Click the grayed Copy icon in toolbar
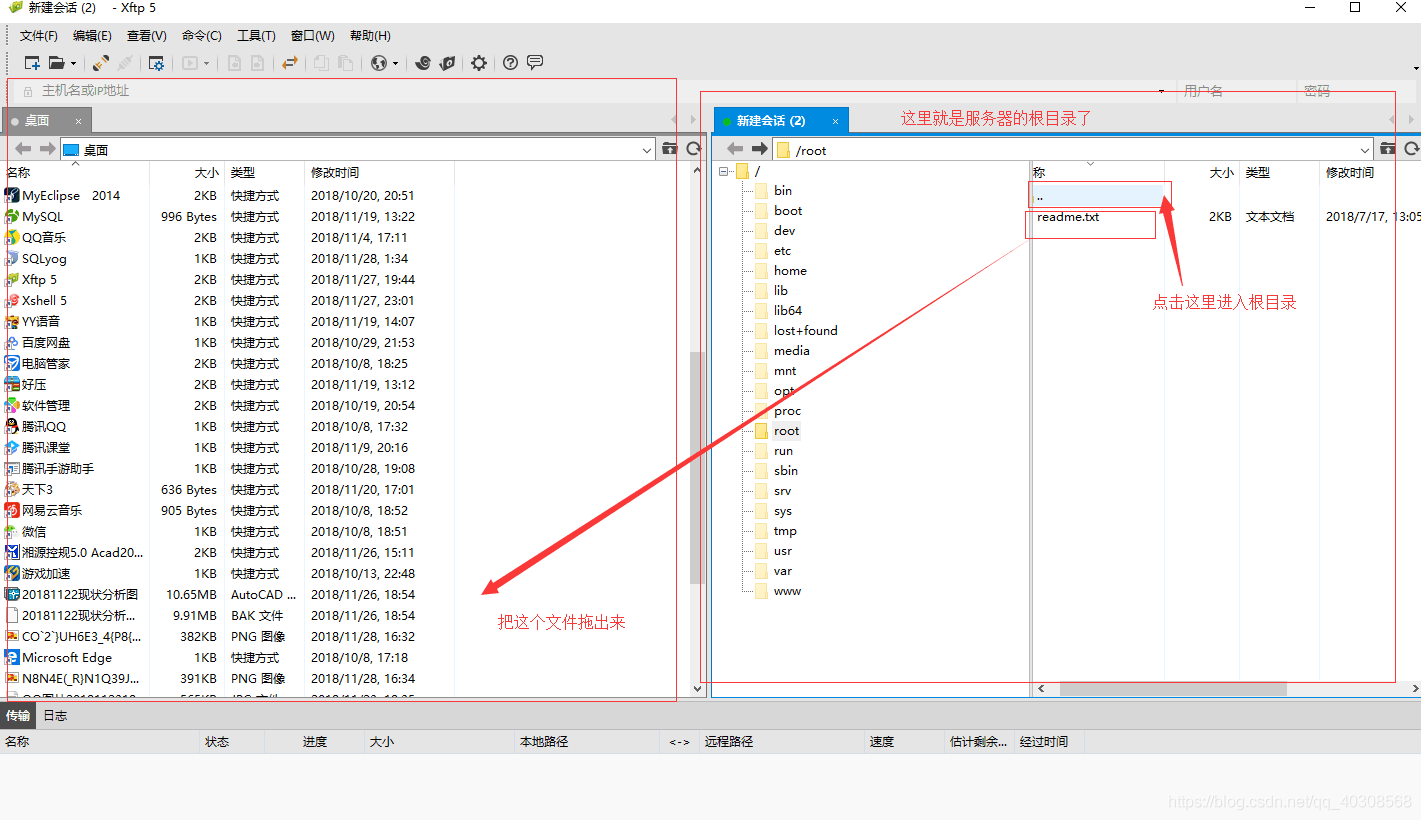The width and height of the screenshot is (1421, 820). pyautogui.click(x=321, y=63)
